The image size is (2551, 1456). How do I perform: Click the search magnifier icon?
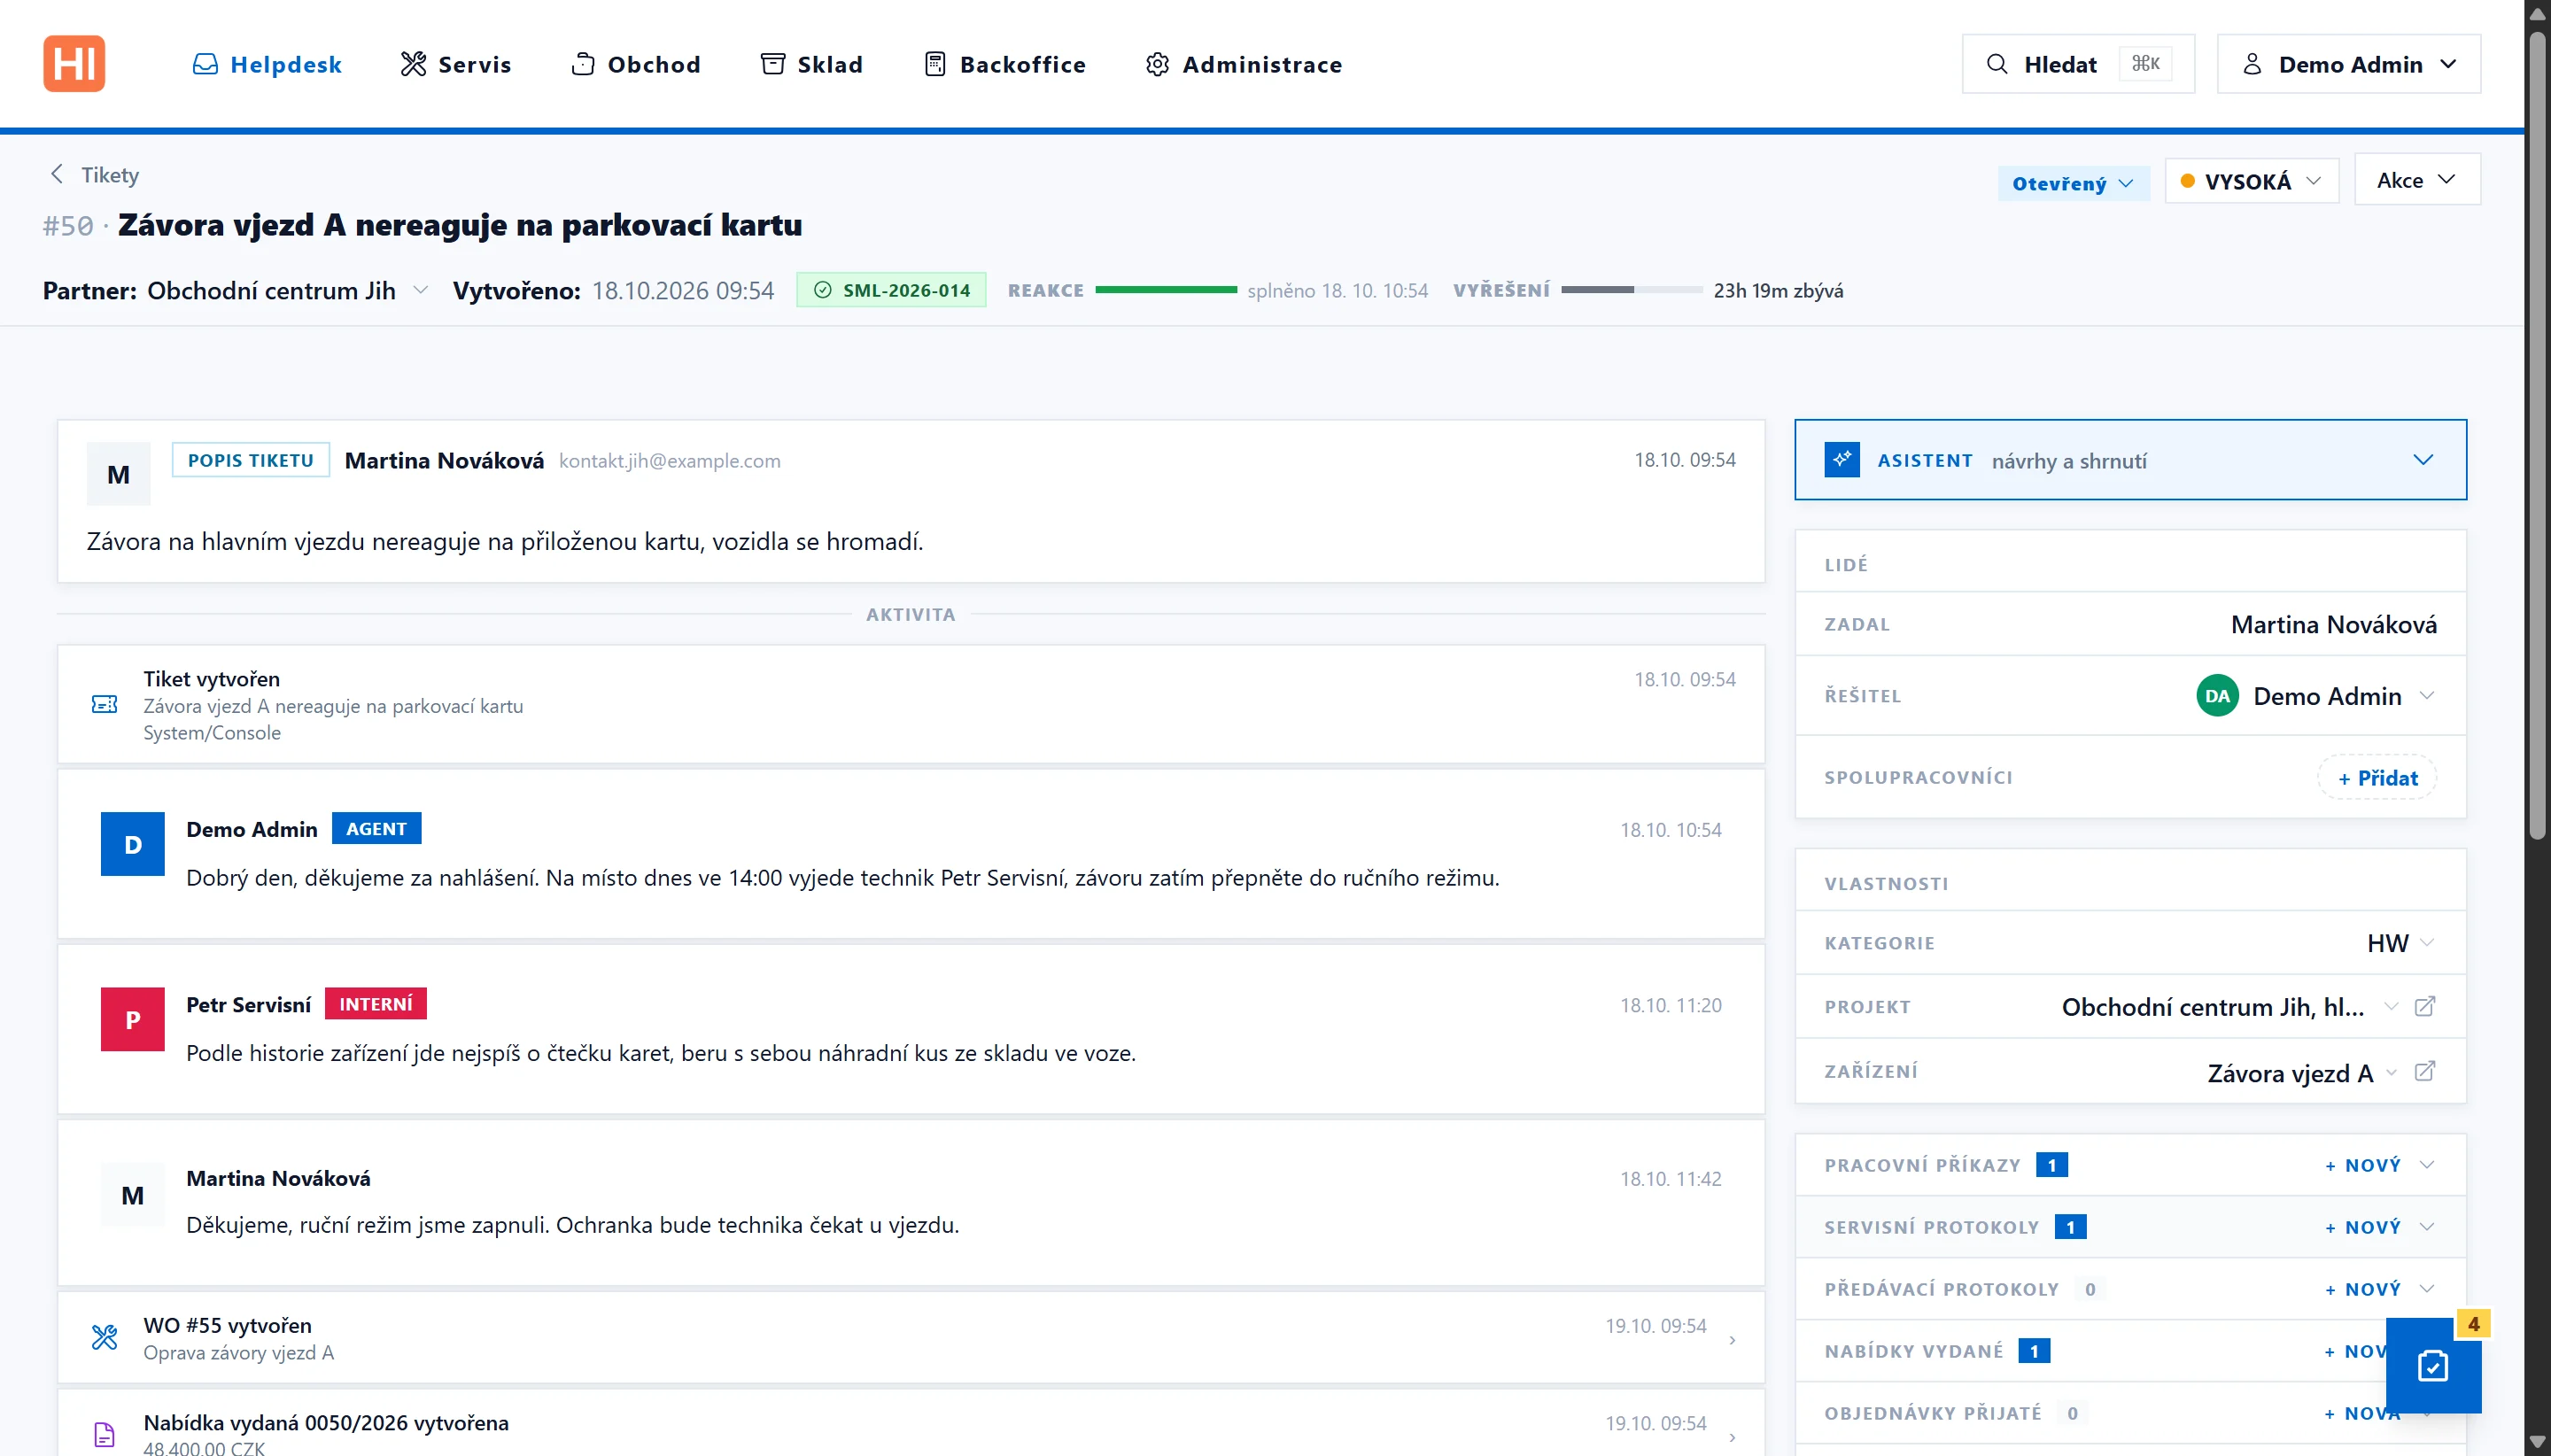click(x=1997, y=64)
